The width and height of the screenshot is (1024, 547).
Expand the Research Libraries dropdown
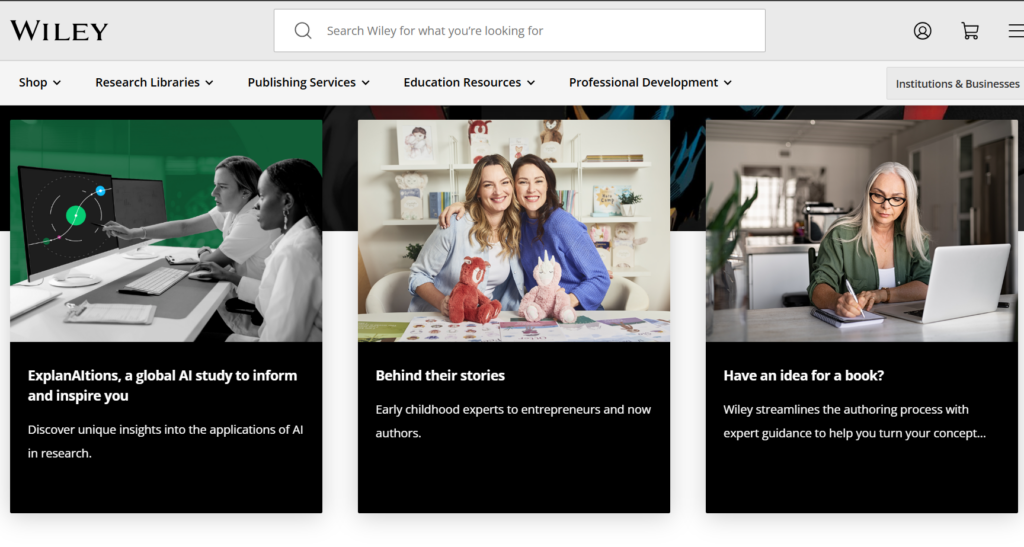point(154,82)
